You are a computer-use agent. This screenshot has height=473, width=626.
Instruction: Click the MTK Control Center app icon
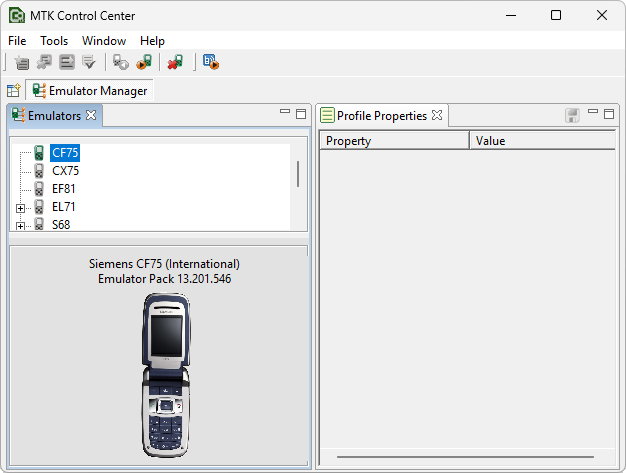[x=17, y=16]
